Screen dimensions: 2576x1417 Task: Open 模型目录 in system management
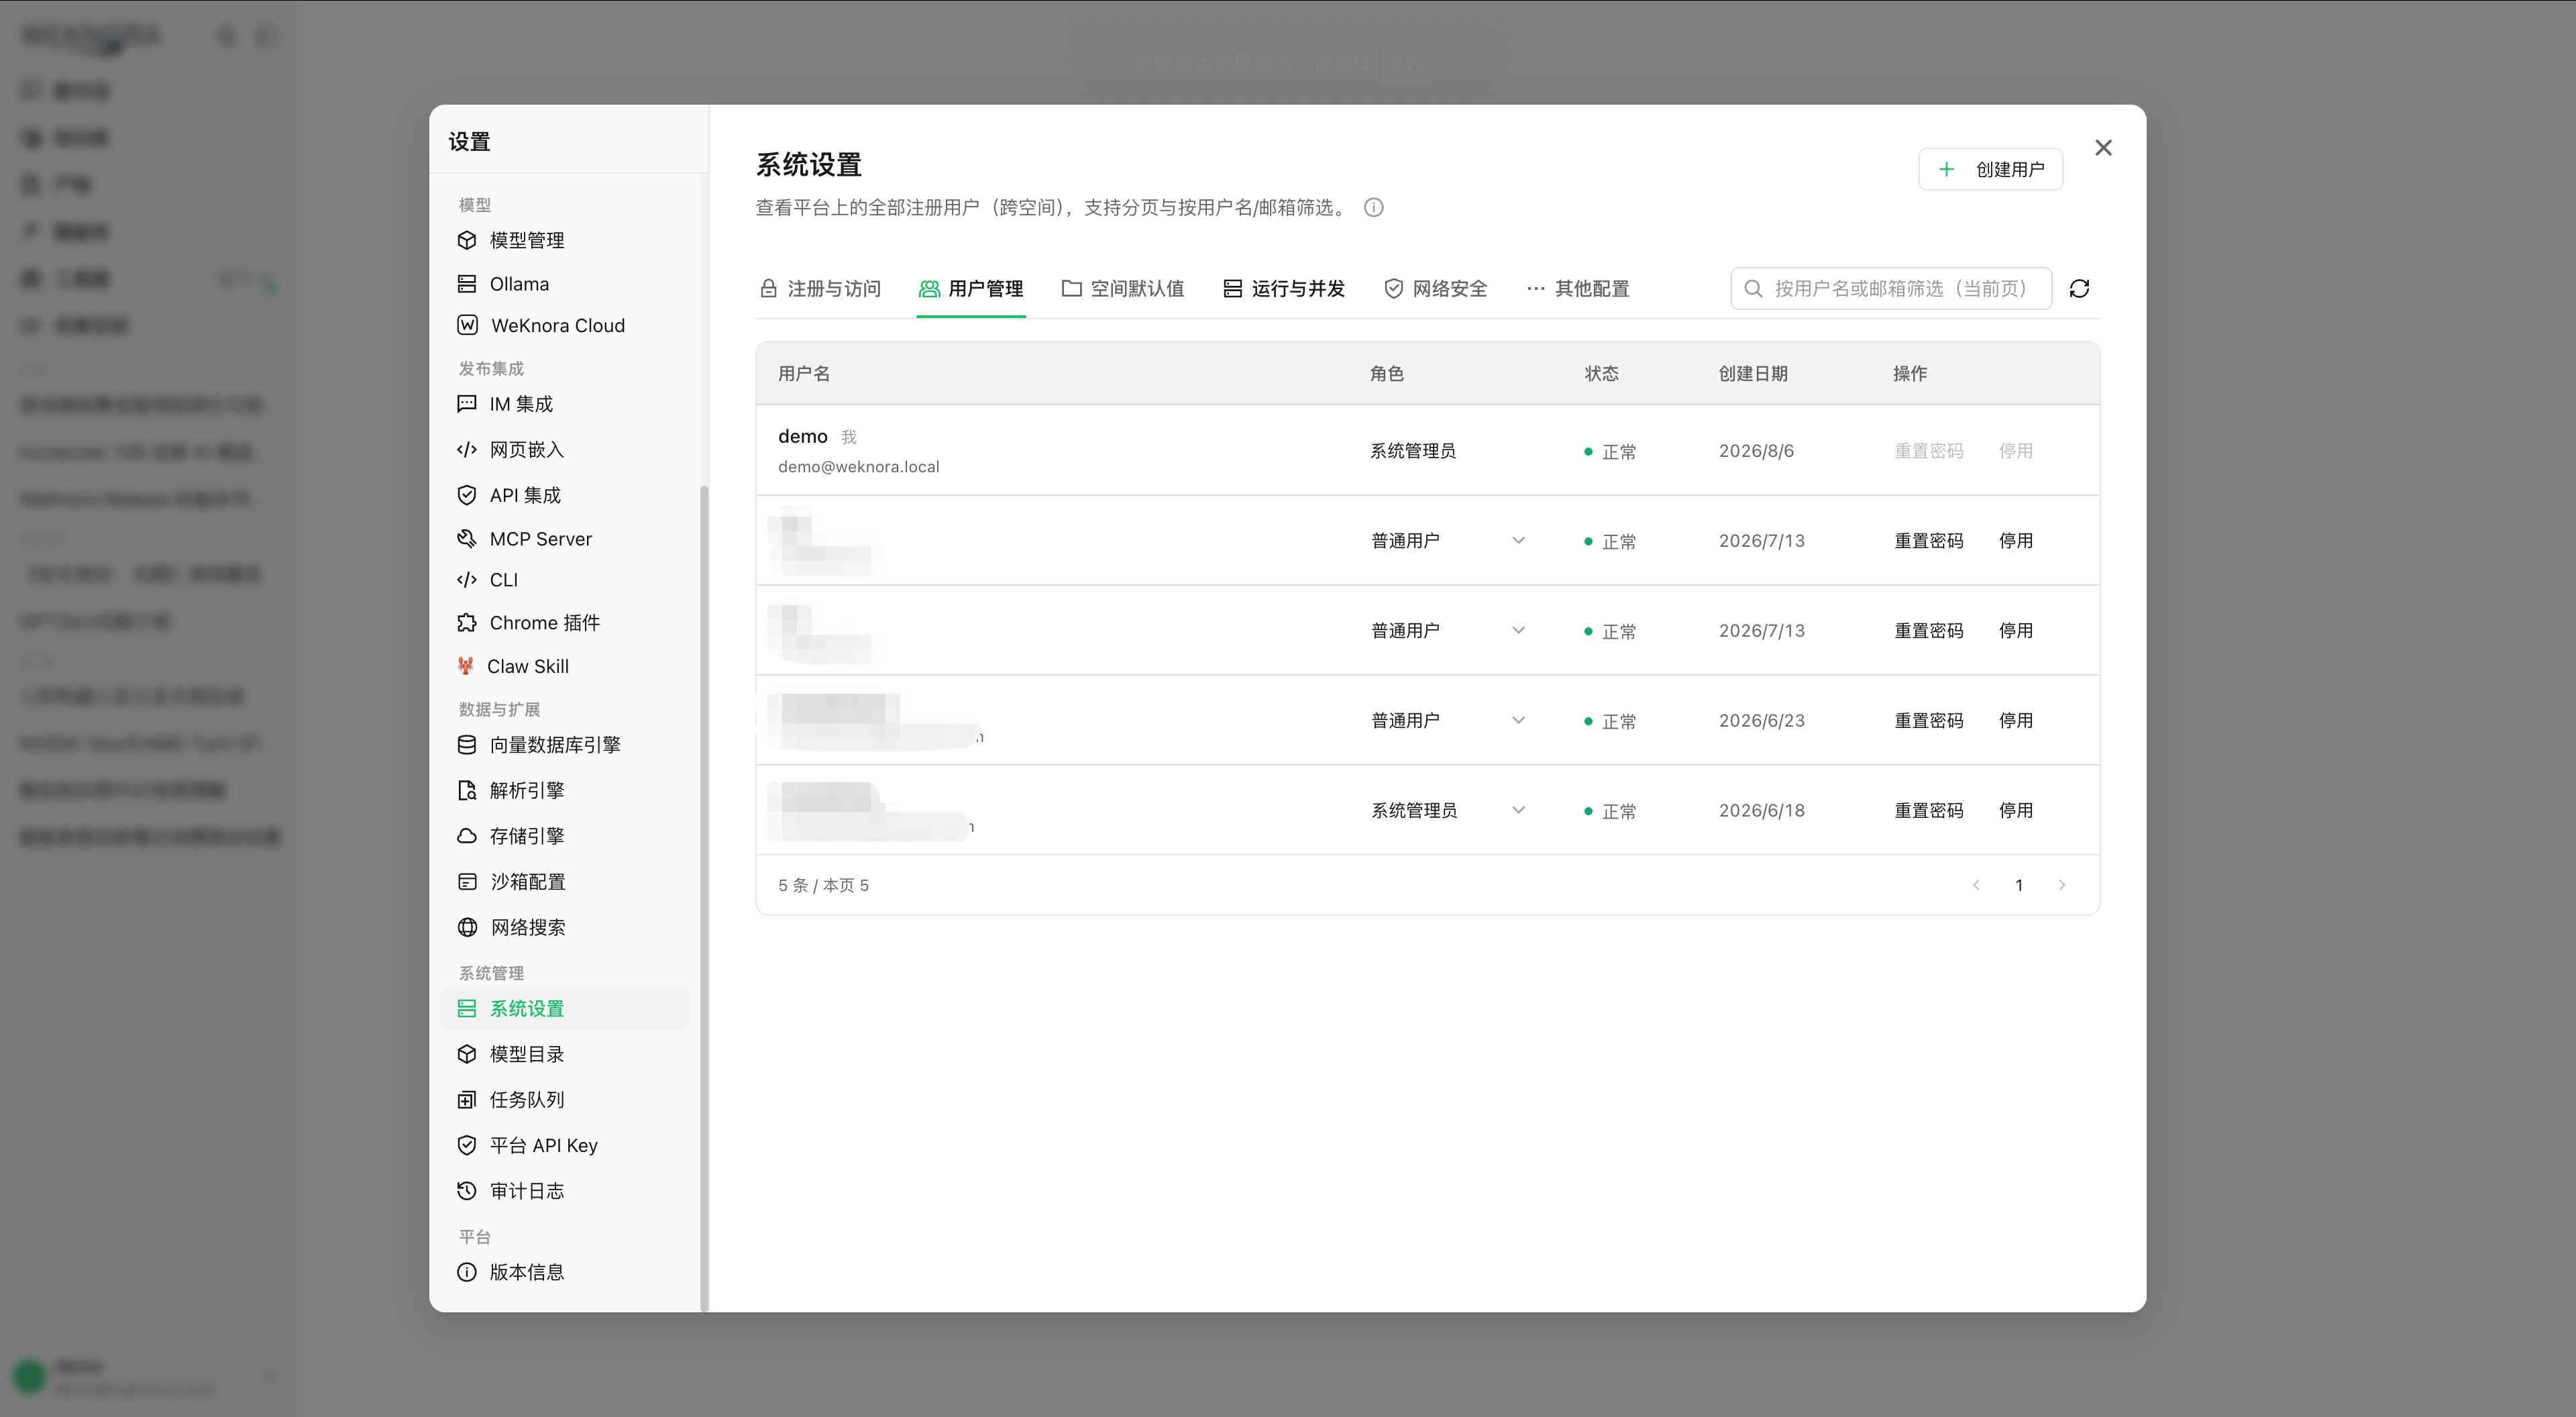point(564,1055)
